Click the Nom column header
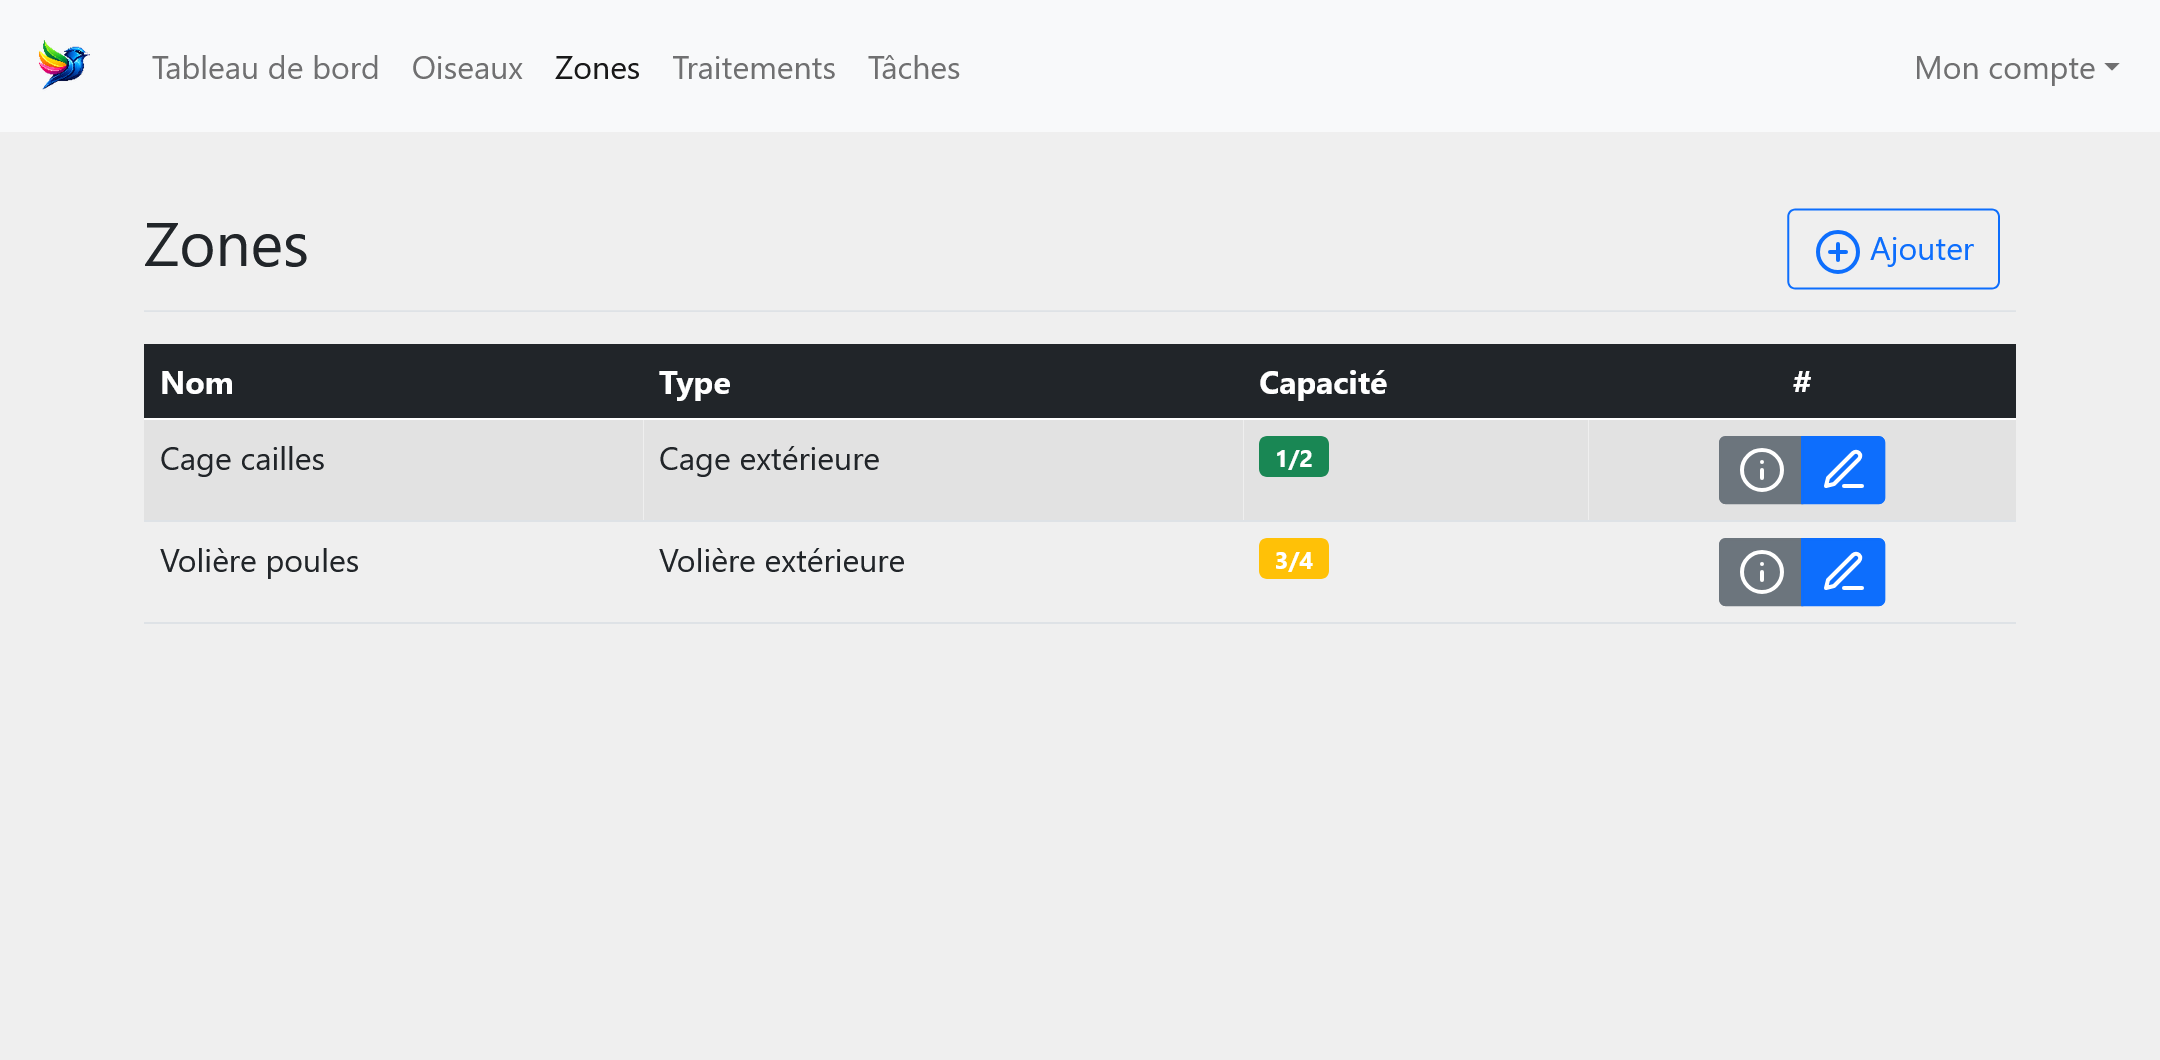Viewport: 2160px width, 1060px height. 197,383
